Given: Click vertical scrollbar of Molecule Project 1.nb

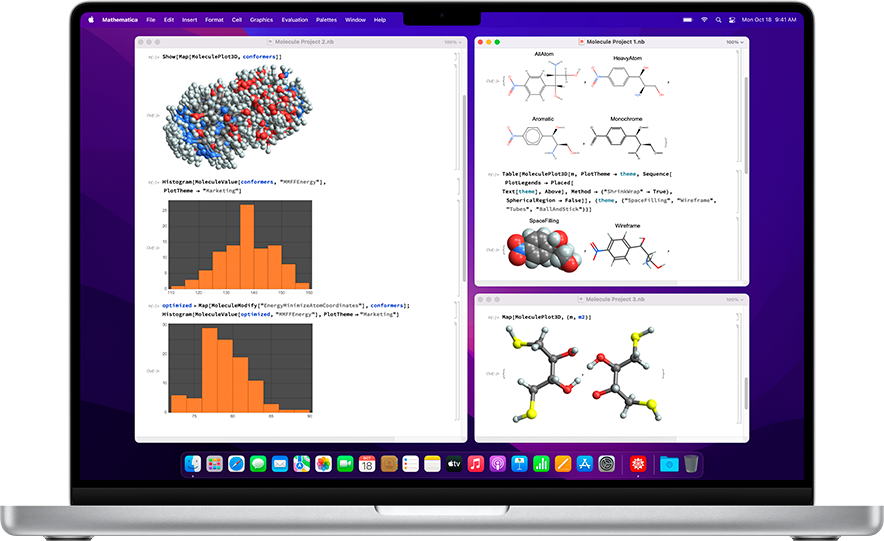Looking at the screenshot, I should pyautogui.click(x=746, y=124).
